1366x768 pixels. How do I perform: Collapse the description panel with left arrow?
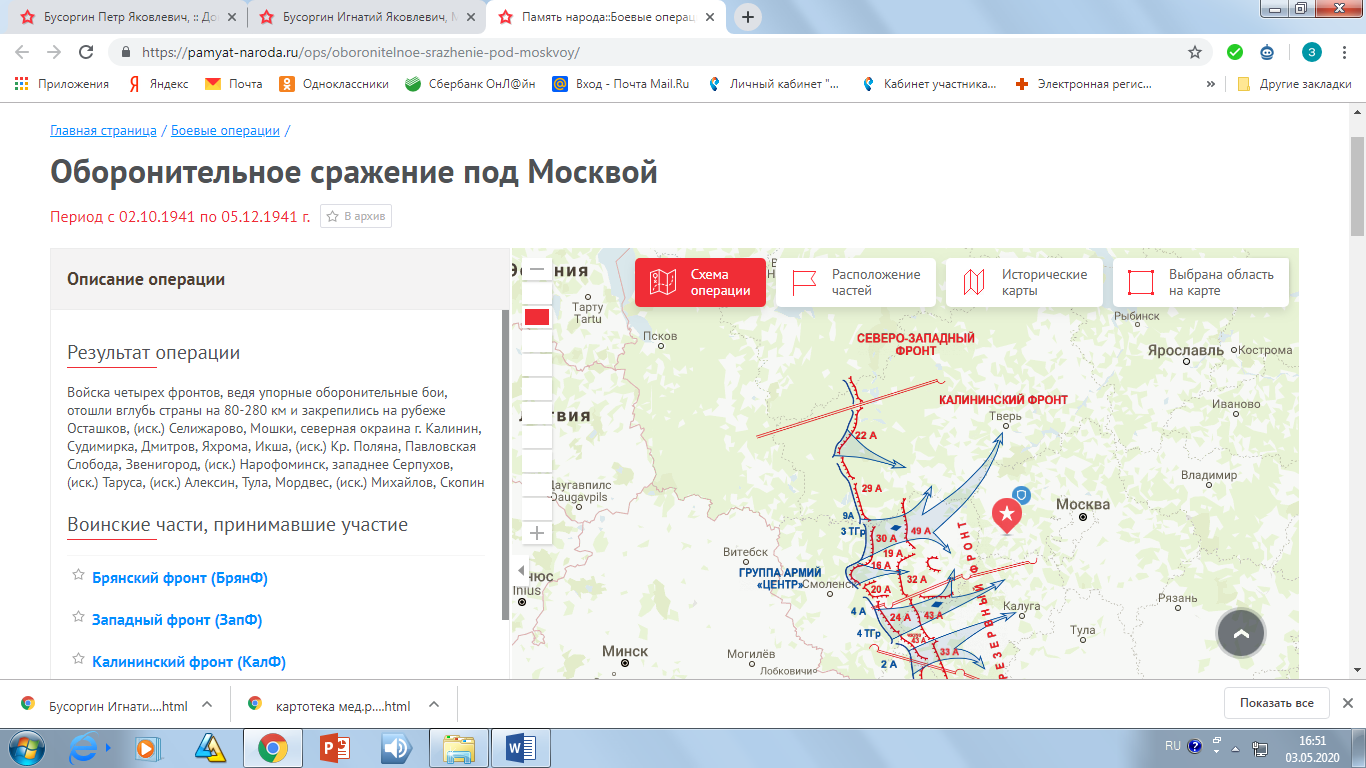point(520,571)
